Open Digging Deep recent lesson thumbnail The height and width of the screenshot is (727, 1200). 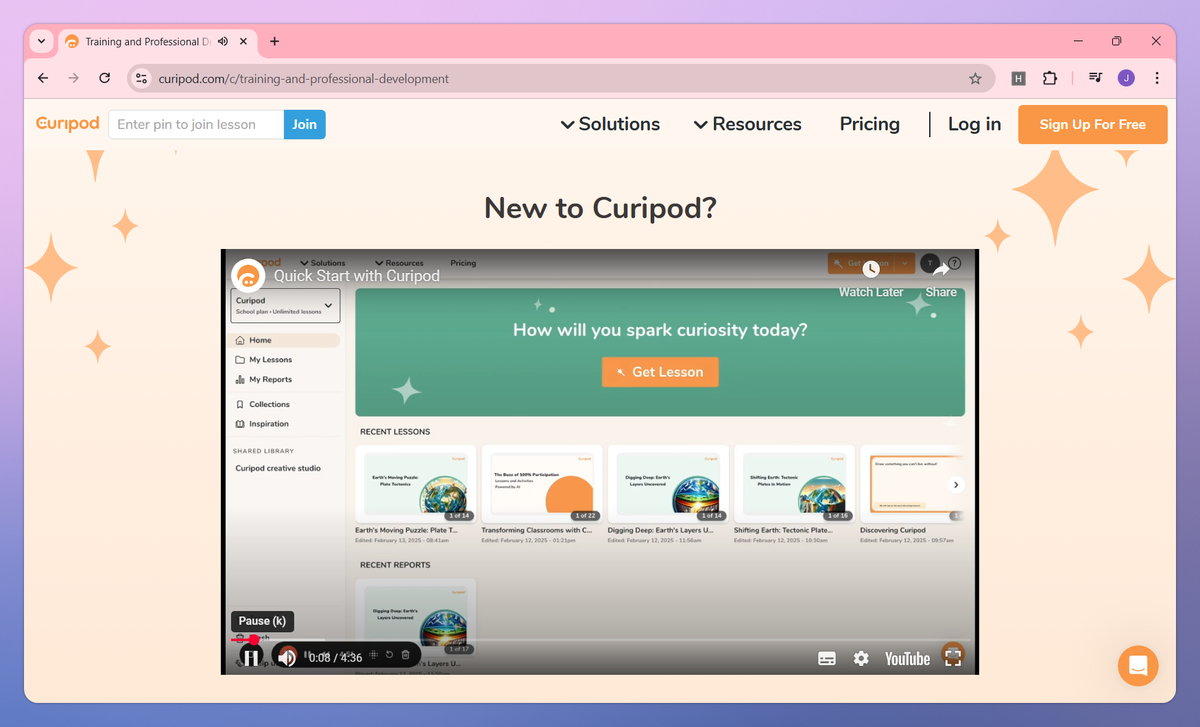tap(668, 484)
